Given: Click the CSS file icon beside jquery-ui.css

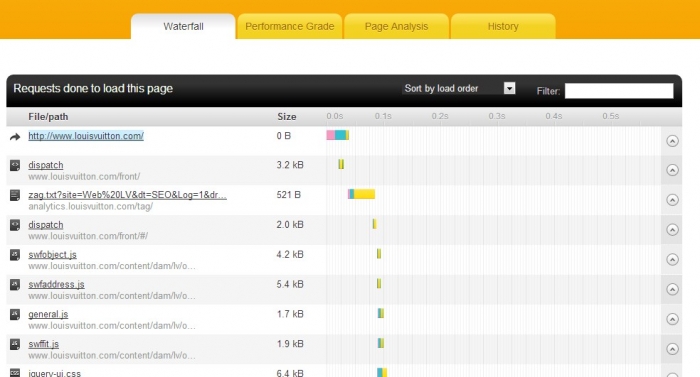Looking at the screenshot, I should click(x=15, y=373).
